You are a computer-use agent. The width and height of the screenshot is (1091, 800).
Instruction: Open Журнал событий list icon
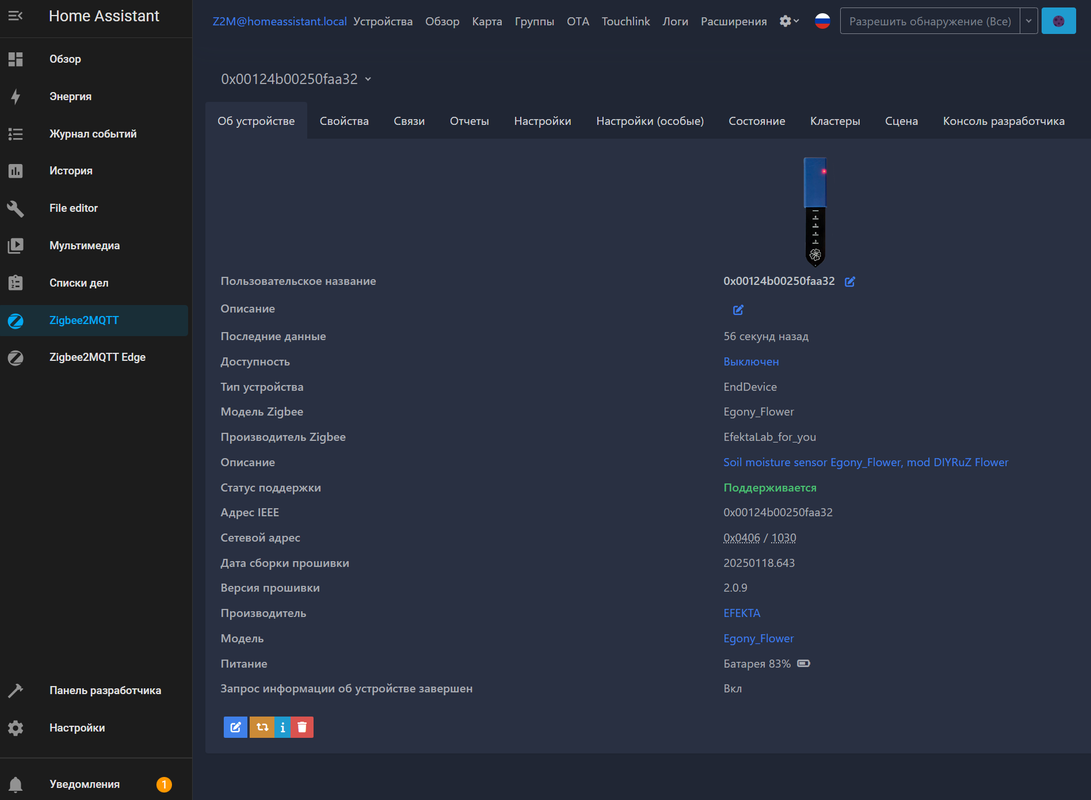coord(15,134)
